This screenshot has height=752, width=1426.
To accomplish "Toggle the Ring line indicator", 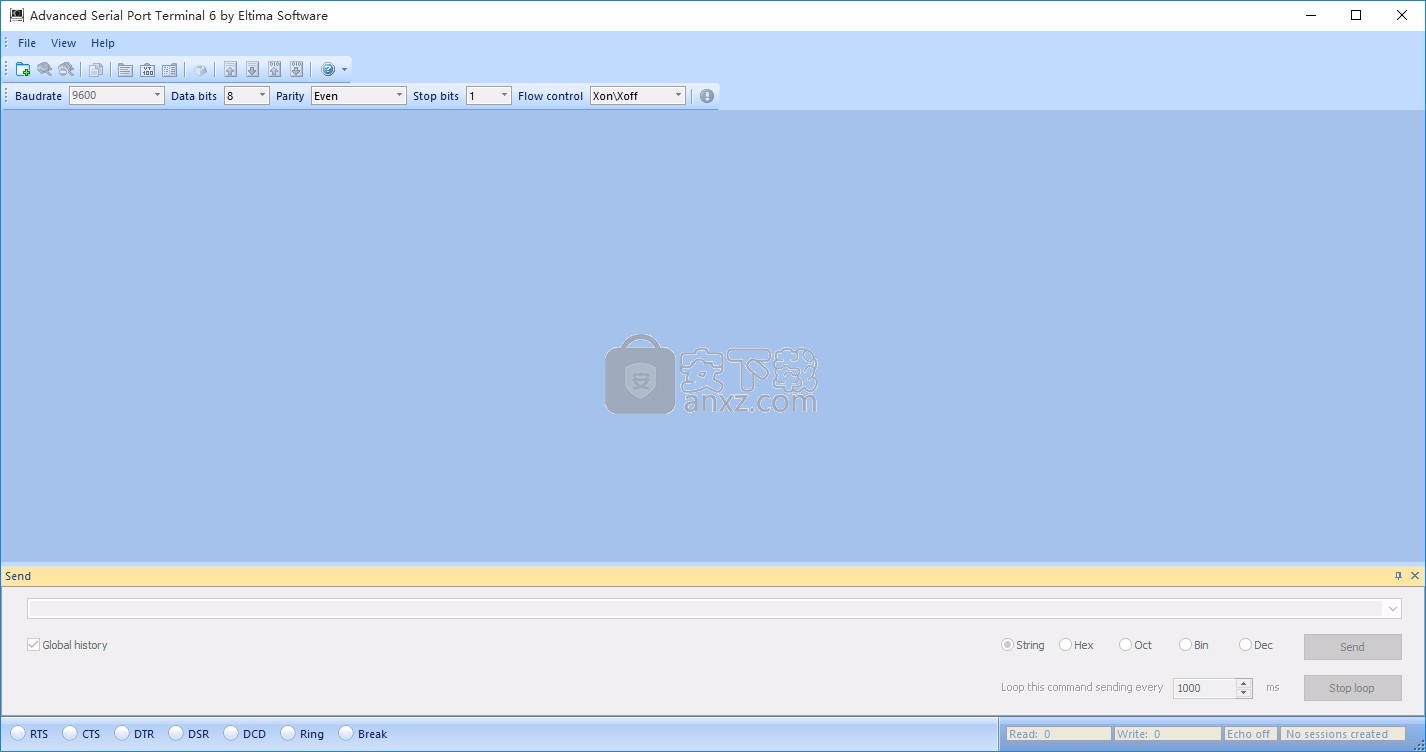I will (x=288, y=733).
